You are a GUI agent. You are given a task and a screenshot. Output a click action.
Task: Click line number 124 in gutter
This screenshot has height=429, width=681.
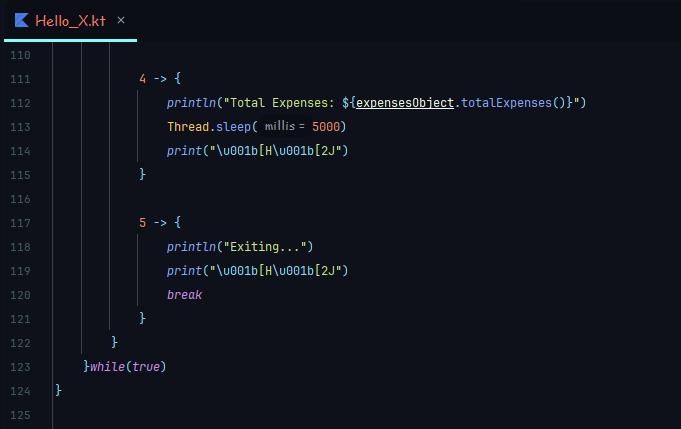coord(20,391)
